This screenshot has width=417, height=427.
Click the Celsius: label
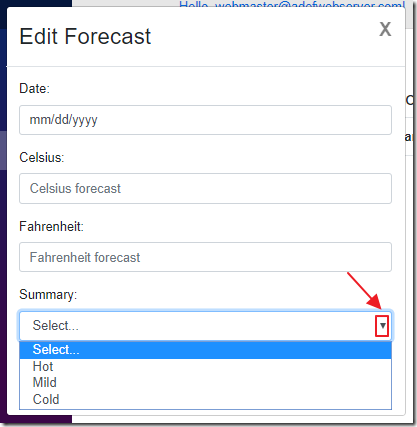tap(42, 157)
